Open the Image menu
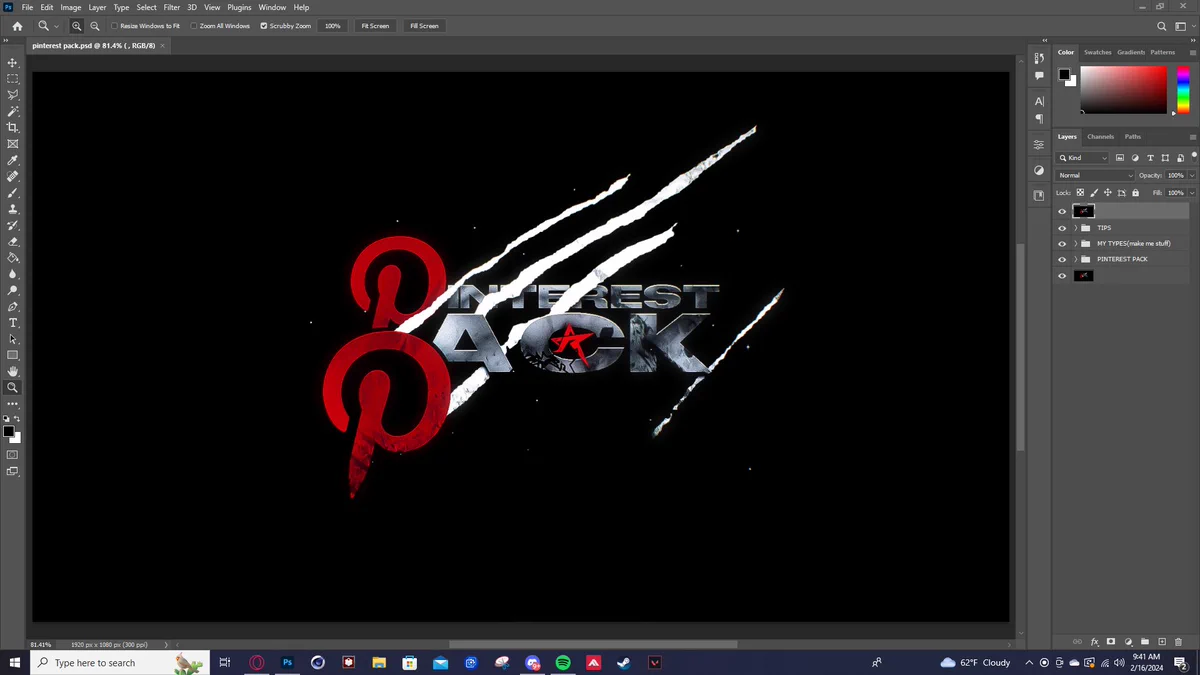The width and height of the screenshot is (1200, 675). tap(71, 7)
